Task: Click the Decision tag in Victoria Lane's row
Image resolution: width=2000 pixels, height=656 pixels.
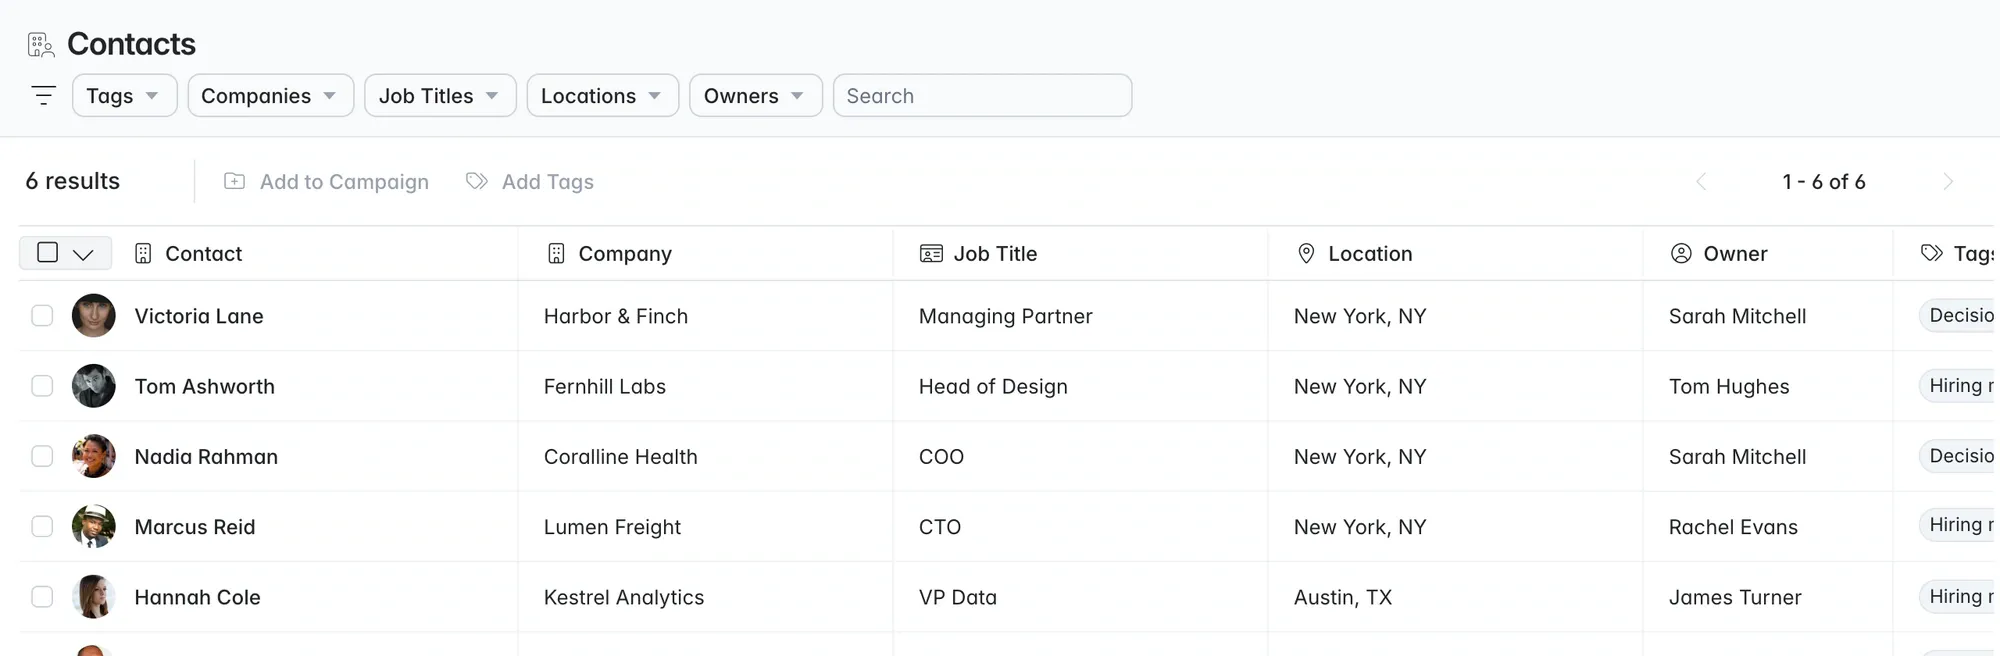Action: tap(1959, 316)
